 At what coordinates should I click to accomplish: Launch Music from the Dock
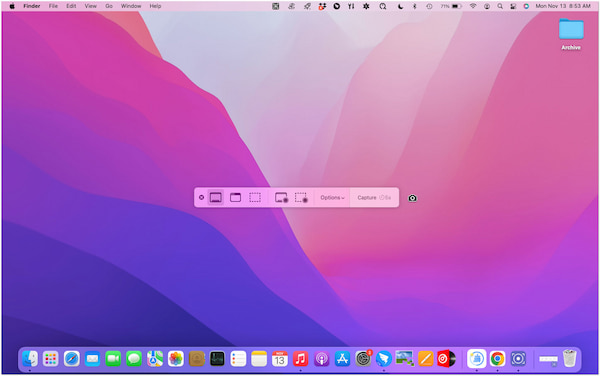[x=301, y=359]
